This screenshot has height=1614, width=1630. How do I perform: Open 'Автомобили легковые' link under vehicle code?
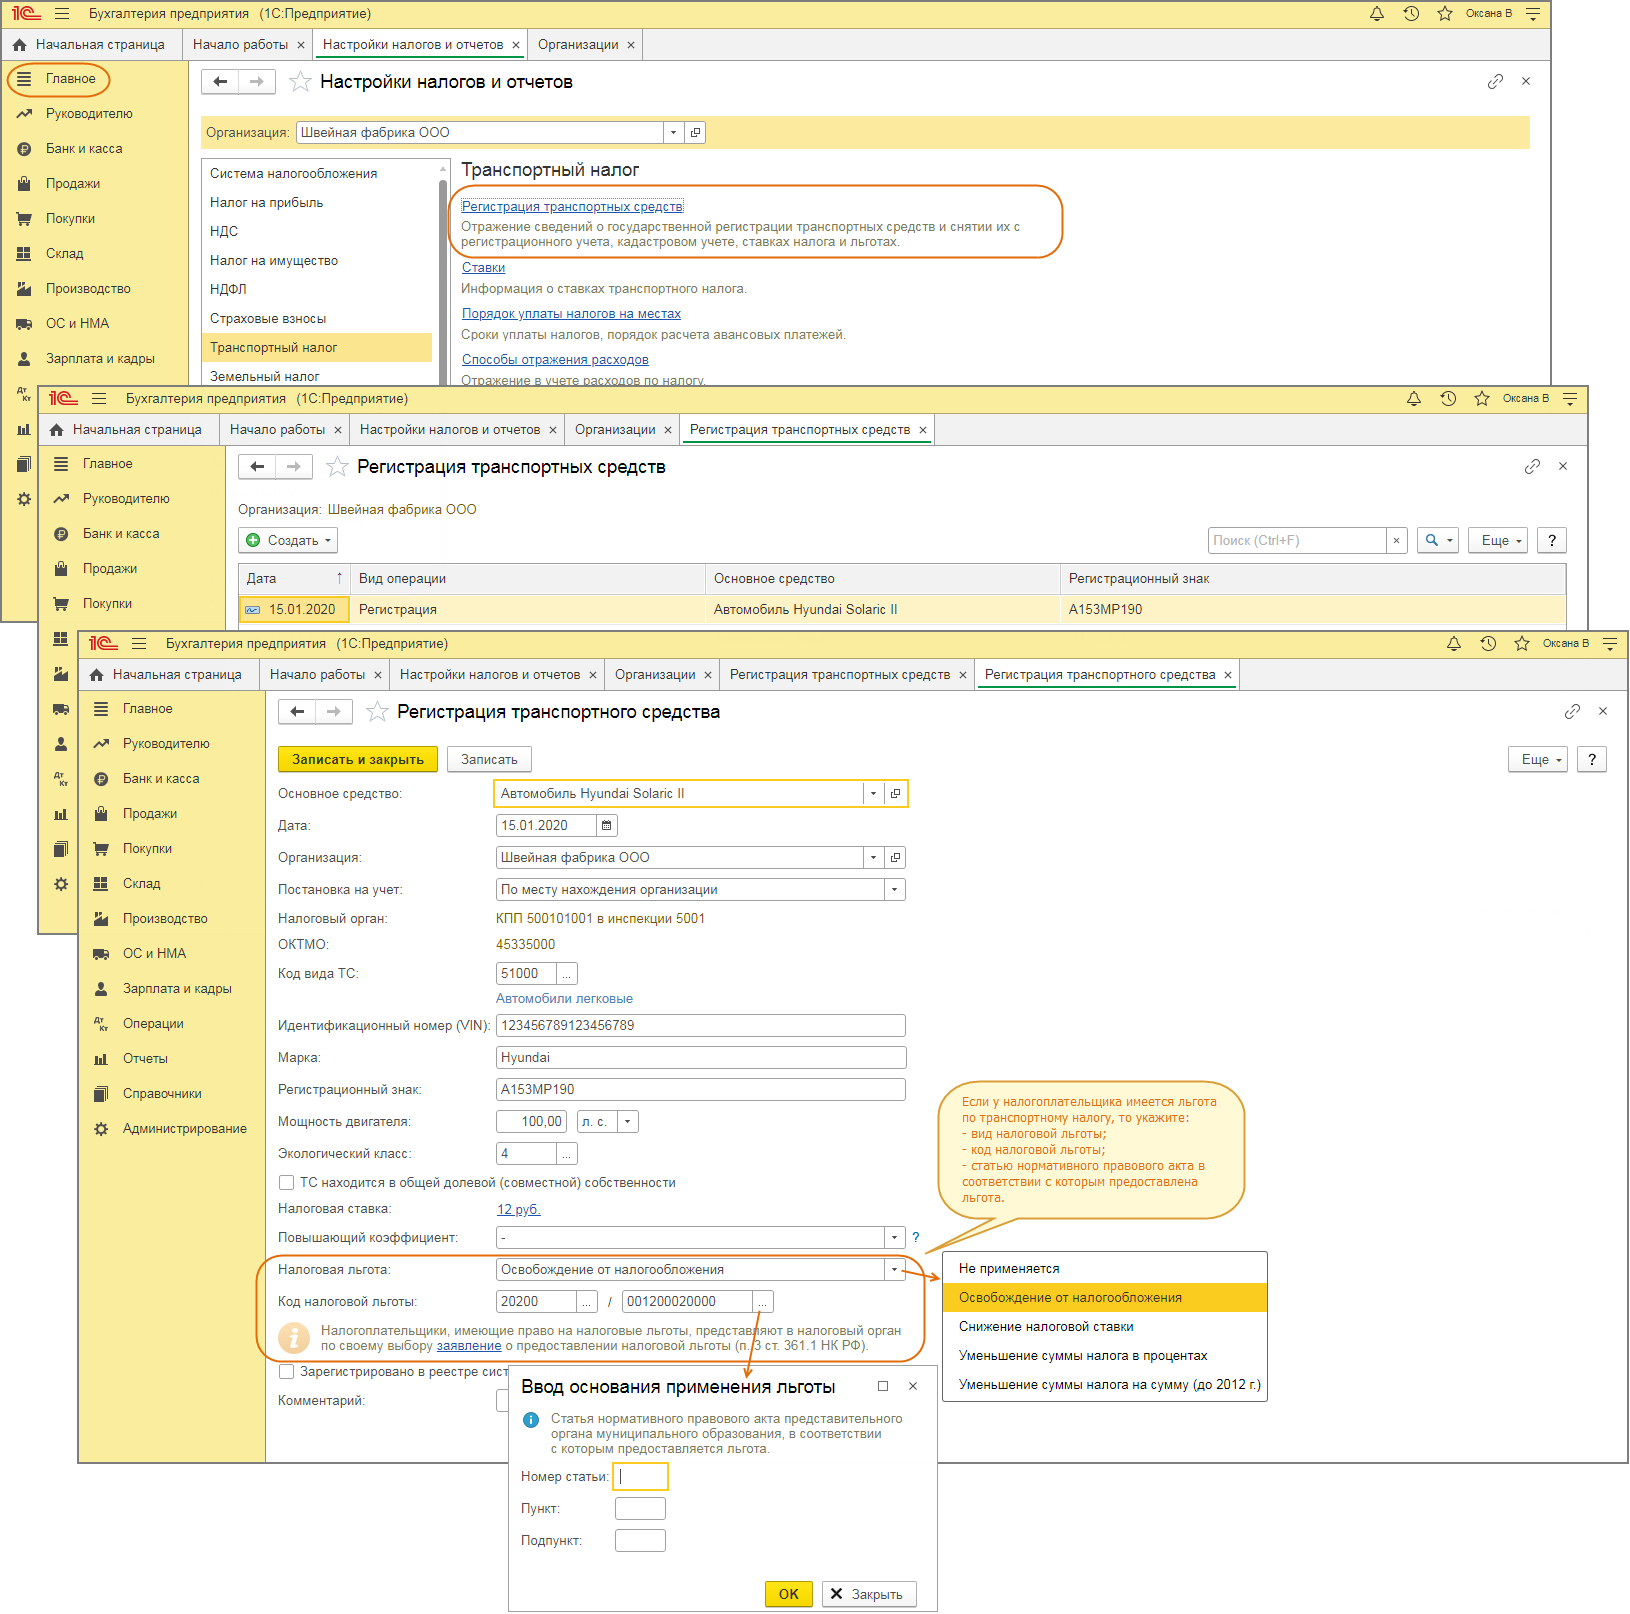coord(564,999)
